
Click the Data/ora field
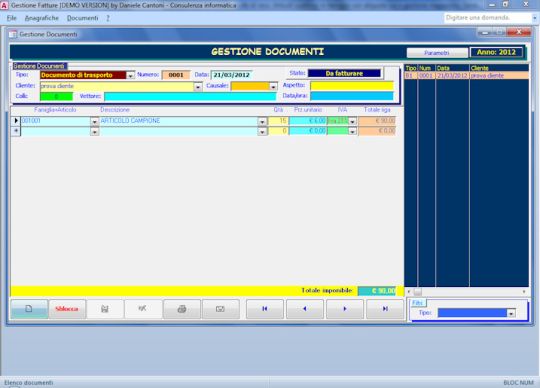click(x=352, y=96)
